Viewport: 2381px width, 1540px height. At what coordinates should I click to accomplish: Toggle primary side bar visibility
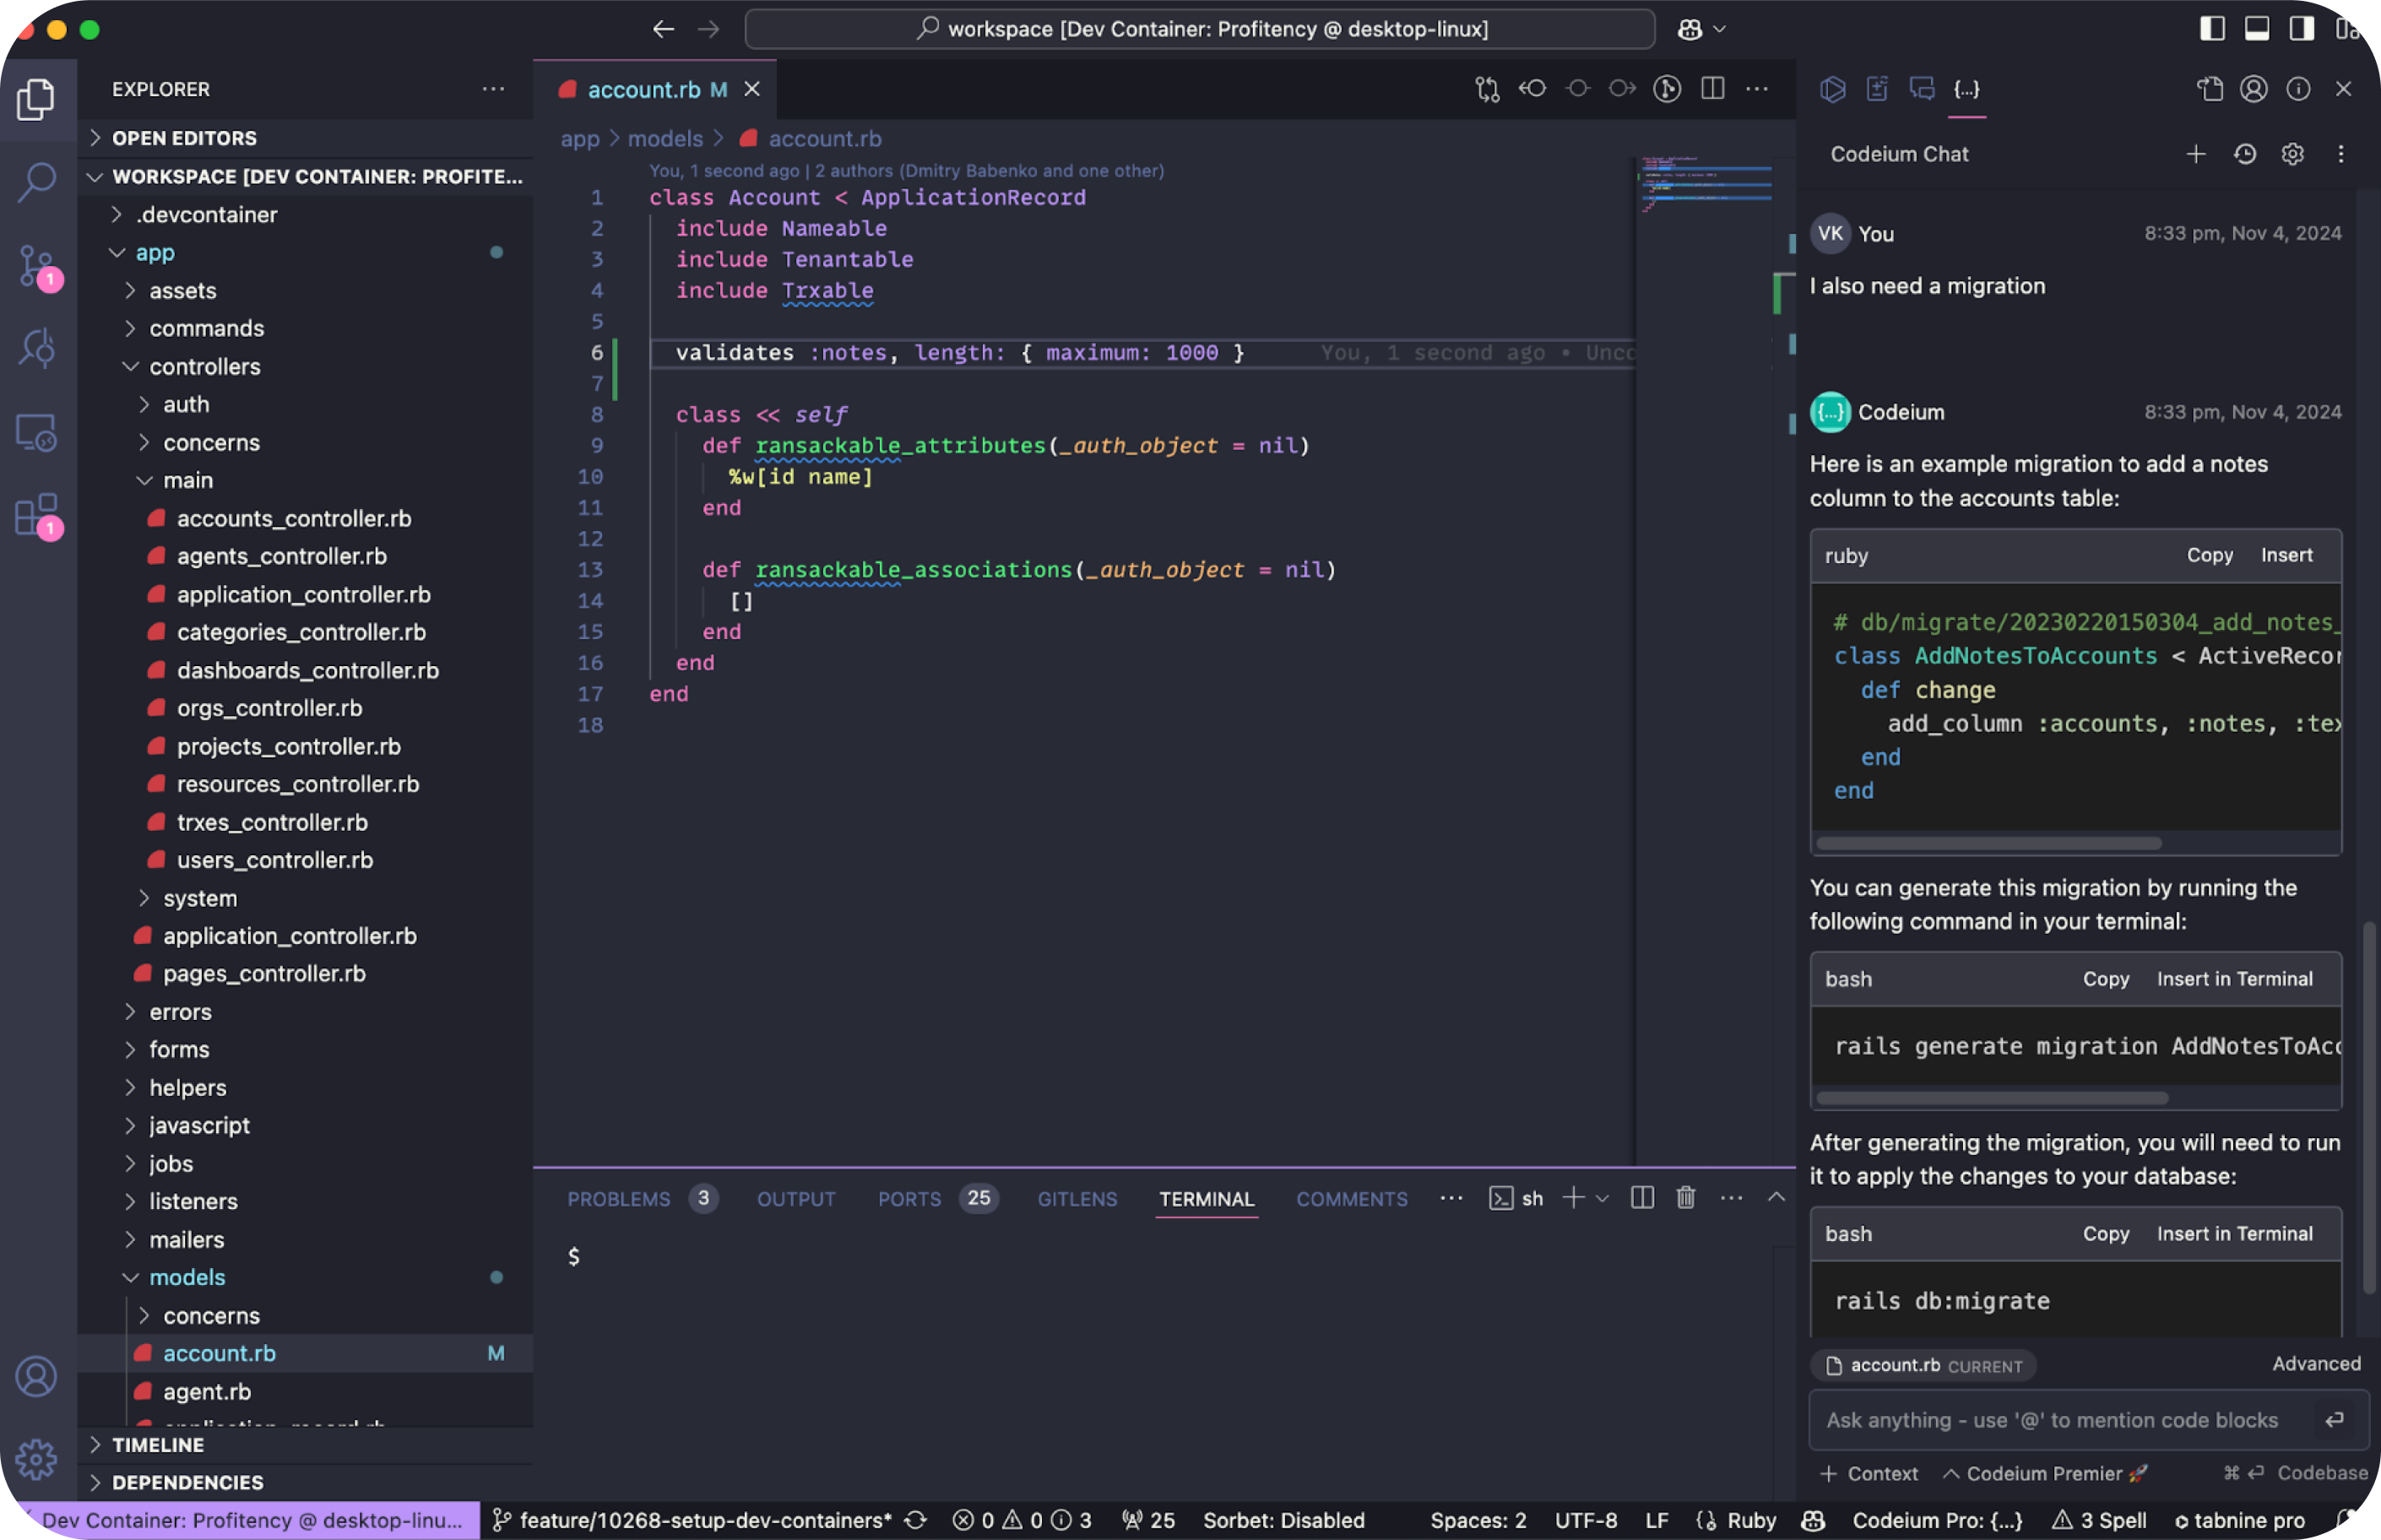(2212, 29)
